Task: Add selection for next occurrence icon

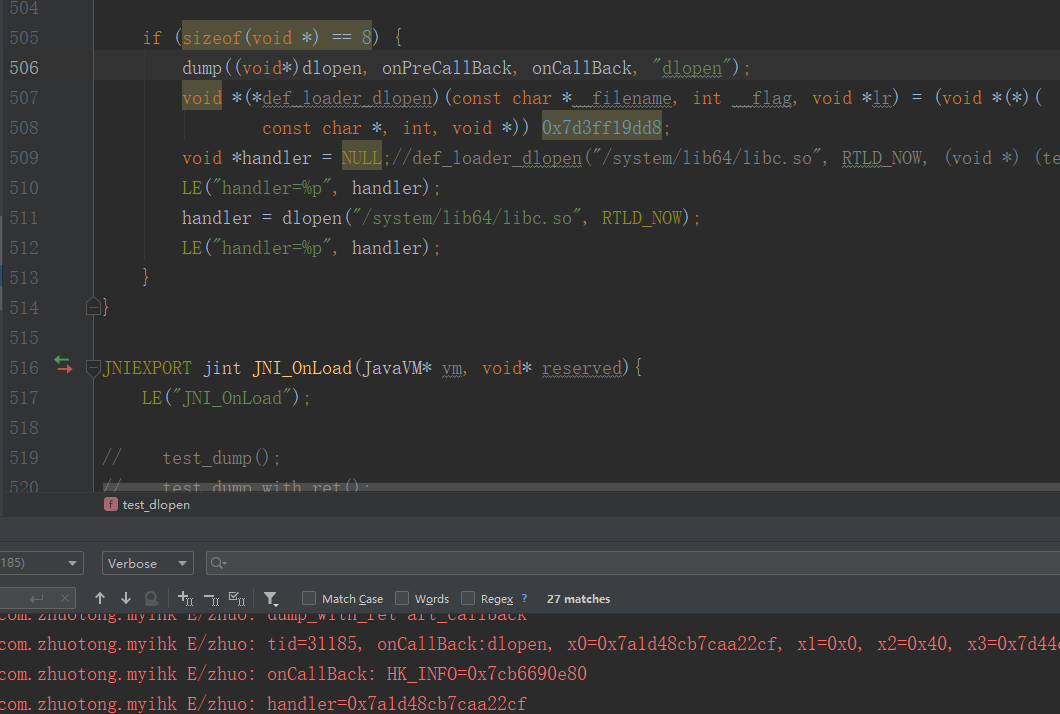Action: [x=185, y=598]
